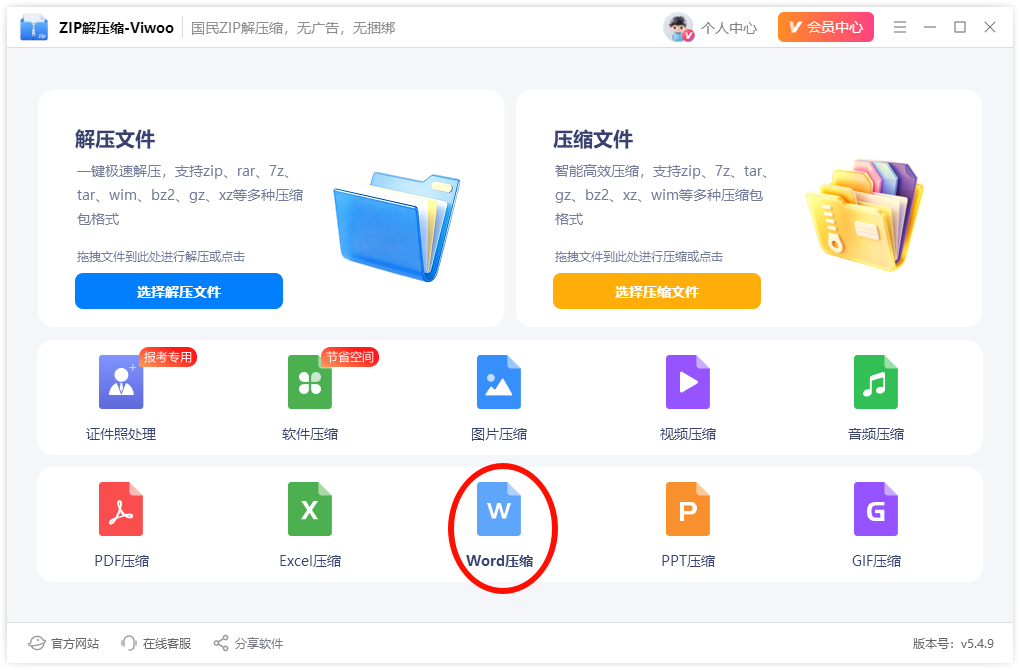Click the 拖拽文件到此处进行压缩或点击 hint
The height and width of the screenshot is (670, 1020).
click(639, 256)
